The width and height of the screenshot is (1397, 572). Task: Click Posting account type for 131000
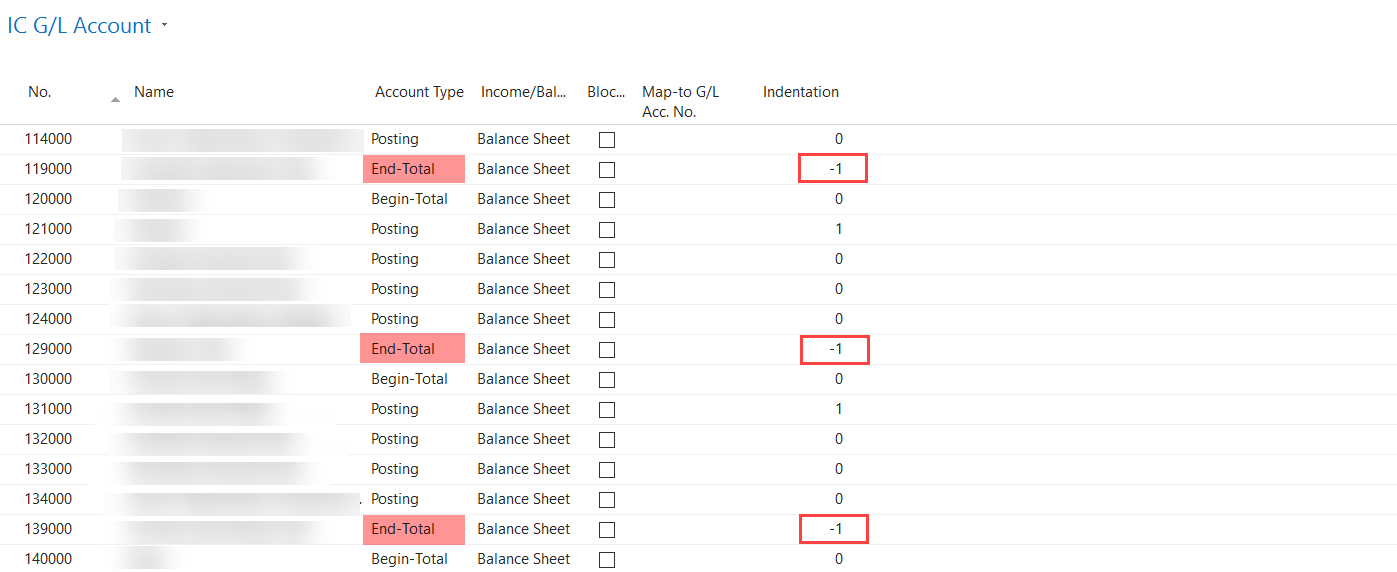(395, 409)
